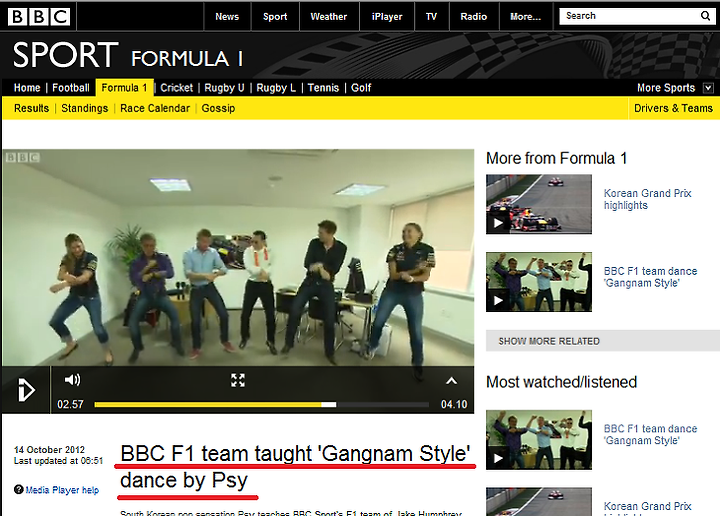
Task: Click the elapsed time 02.57
Action: coord(70,404)
